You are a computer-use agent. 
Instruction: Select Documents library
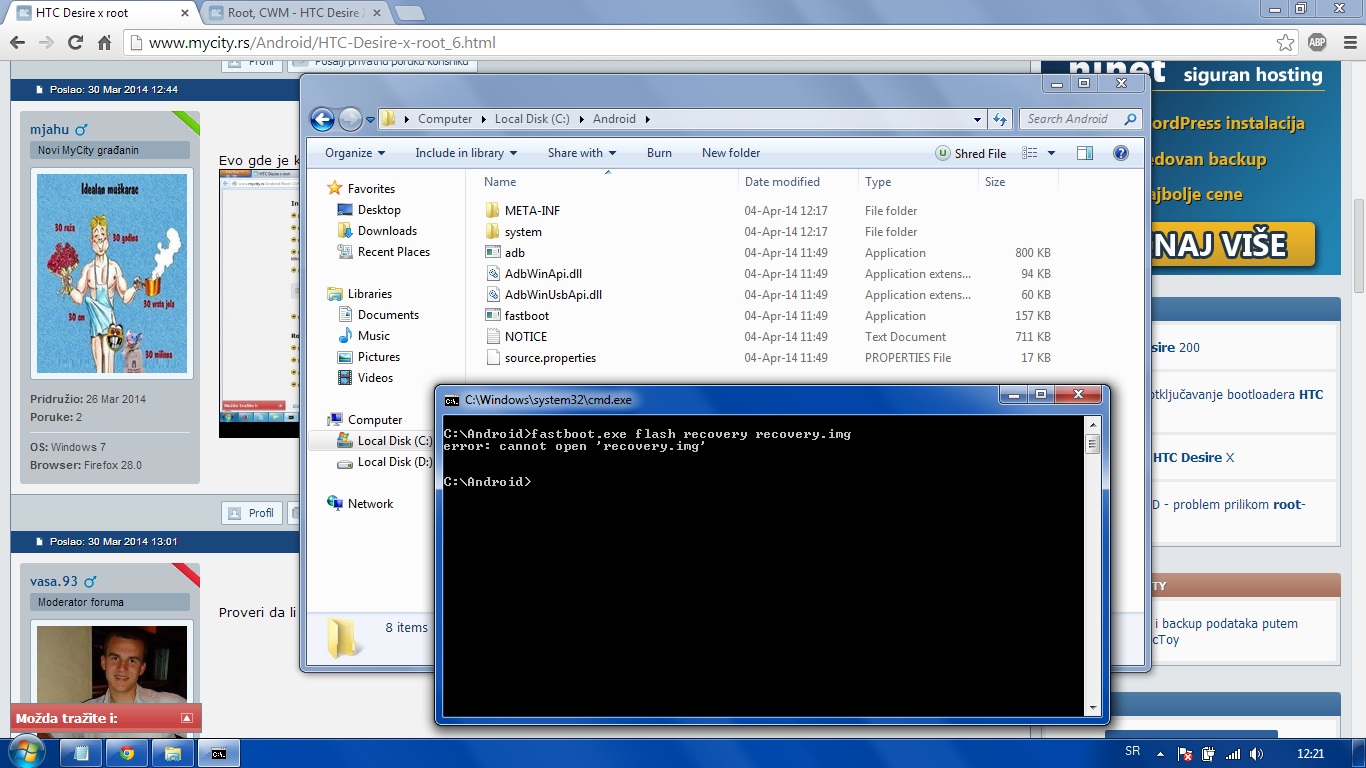click(377, 315)
